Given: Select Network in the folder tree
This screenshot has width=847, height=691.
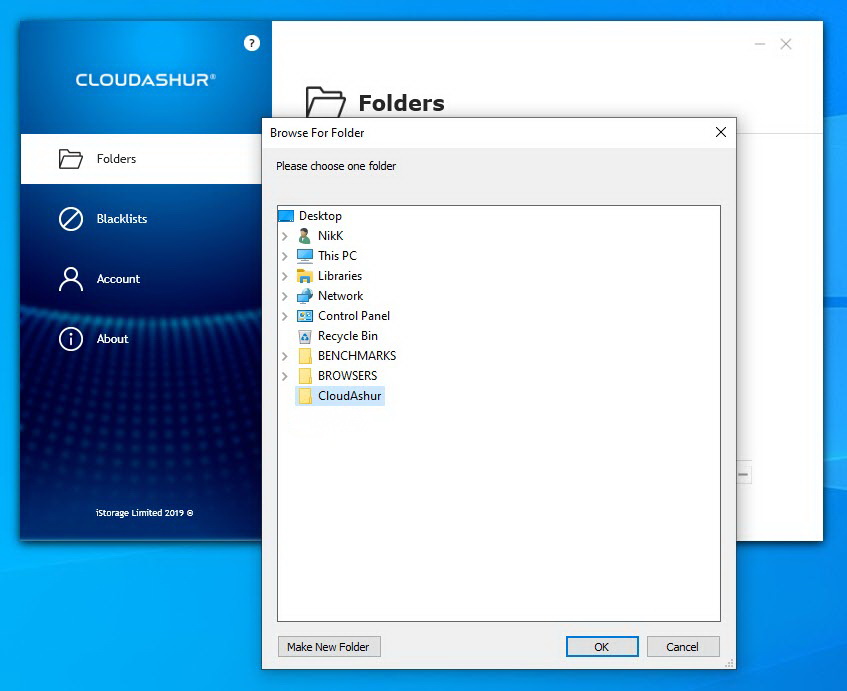Looking at the screenshot, I should [x=340, y=296].
